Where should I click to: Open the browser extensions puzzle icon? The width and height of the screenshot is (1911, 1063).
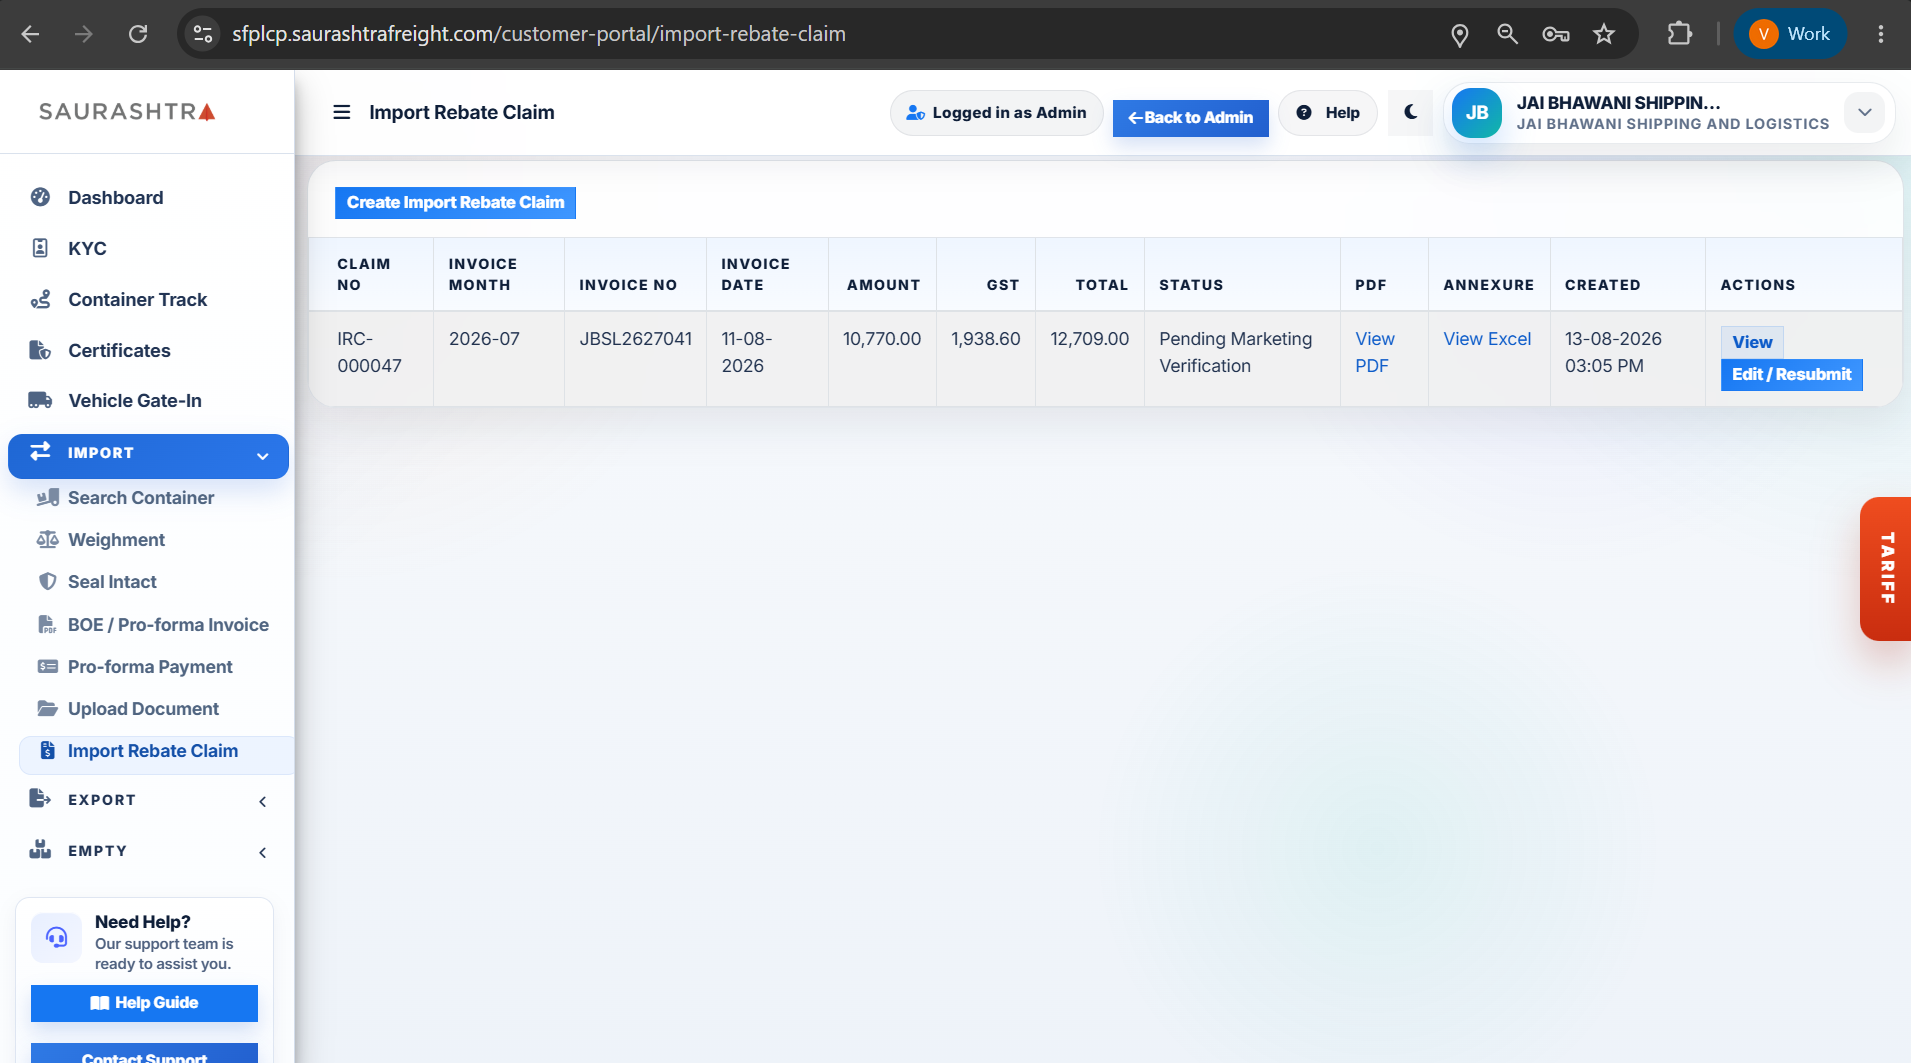coord(1680,34)
